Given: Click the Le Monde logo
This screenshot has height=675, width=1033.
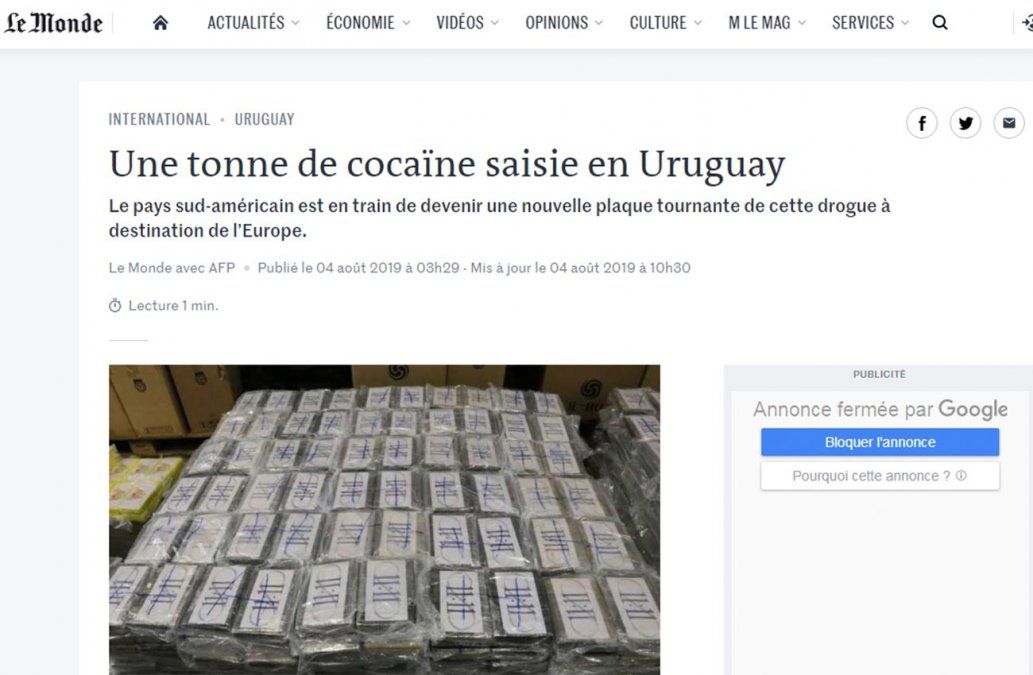Looking at the screenshot, I should click(x=53, y=24).
